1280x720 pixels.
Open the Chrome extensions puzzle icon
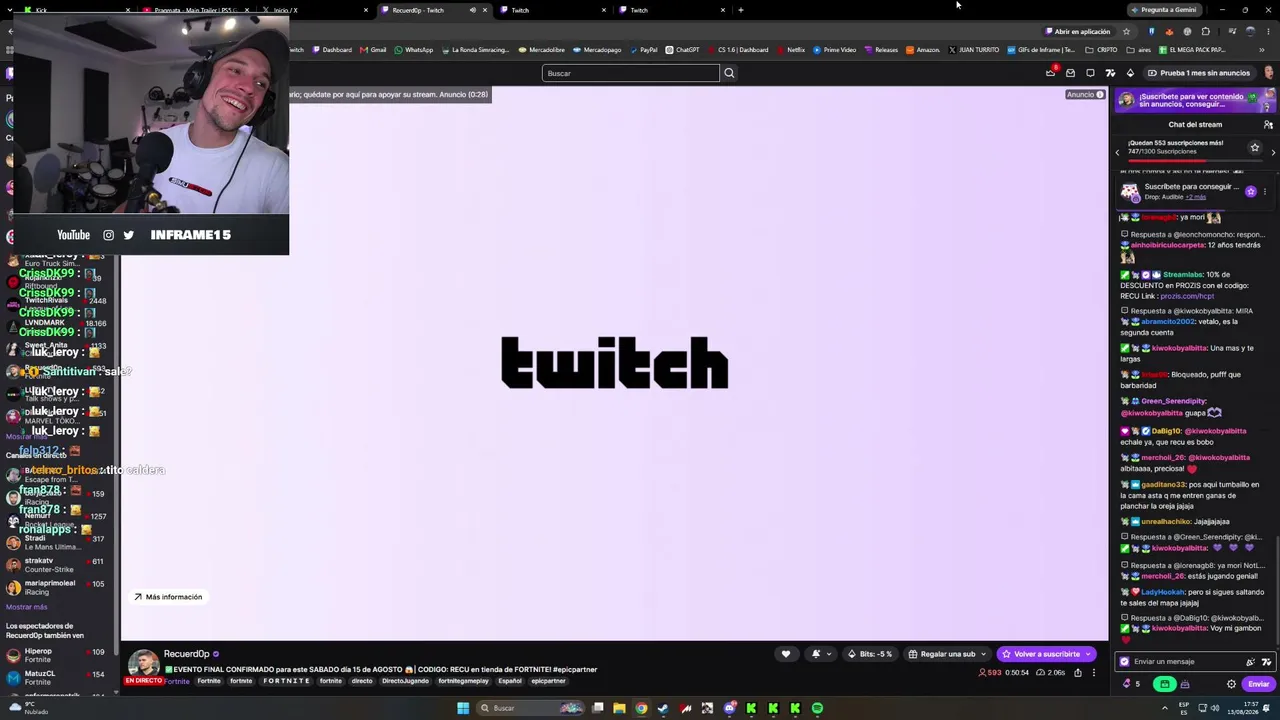point(1205,31)
